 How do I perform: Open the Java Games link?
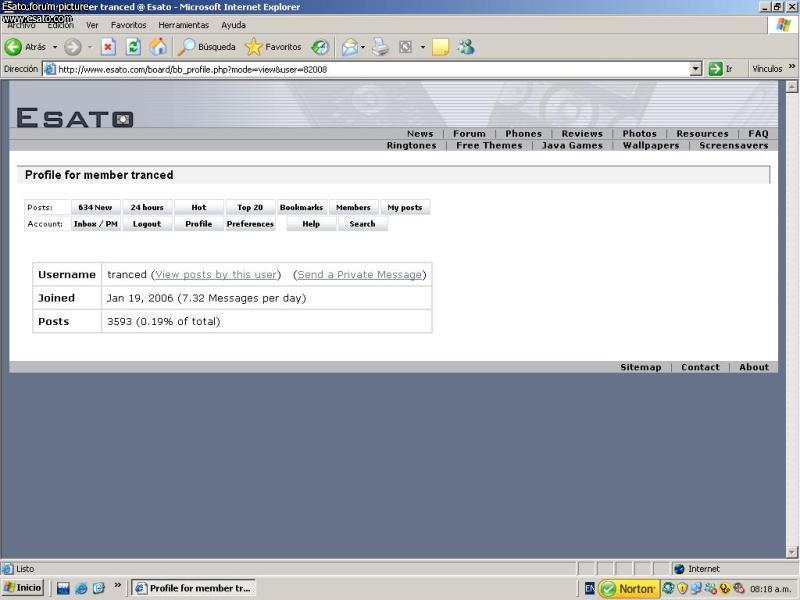click(572, 145)
